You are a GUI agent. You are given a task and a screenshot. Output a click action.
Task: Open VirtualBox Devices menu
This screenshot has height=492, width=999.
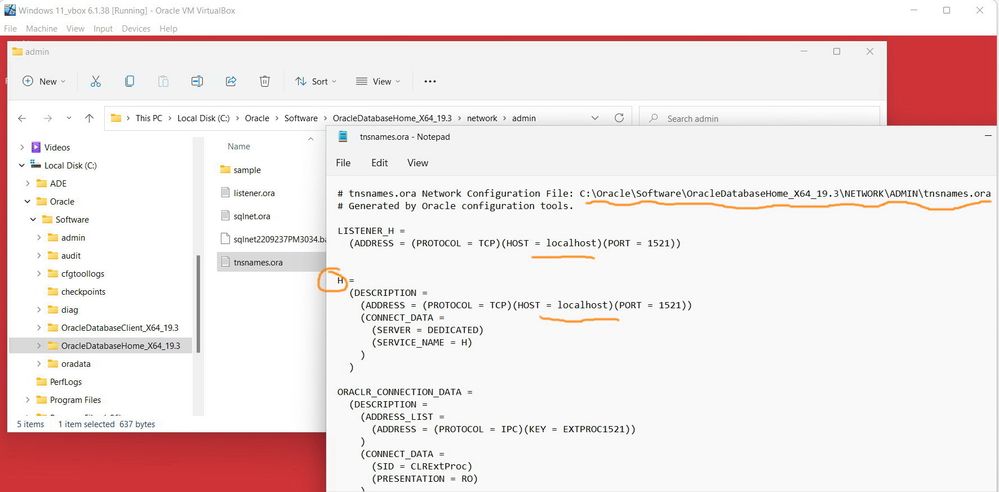click(136, 29)
